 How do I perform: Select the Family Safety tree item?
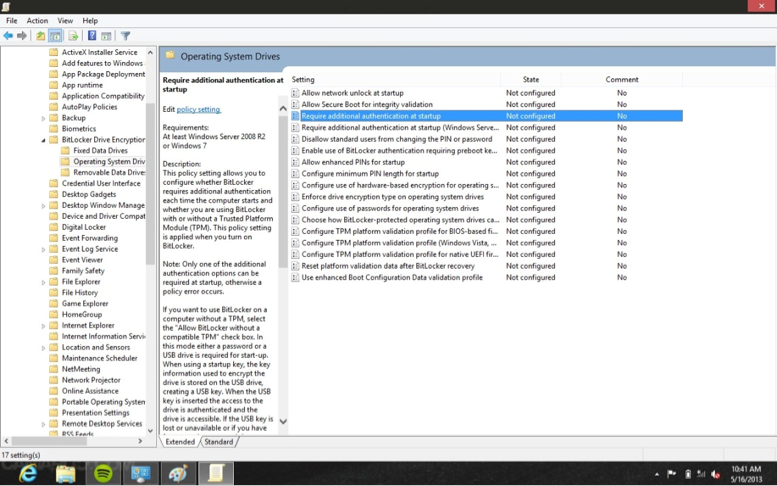click(x=83, y=270)
